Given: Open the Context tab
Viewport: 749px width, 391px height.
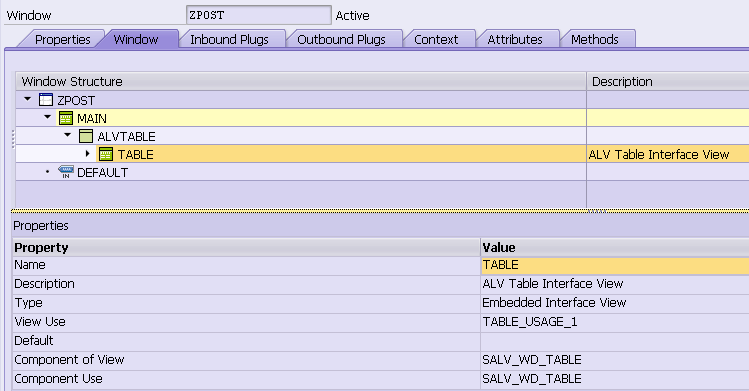Looking at the screenshot, I should pos(436,39).
